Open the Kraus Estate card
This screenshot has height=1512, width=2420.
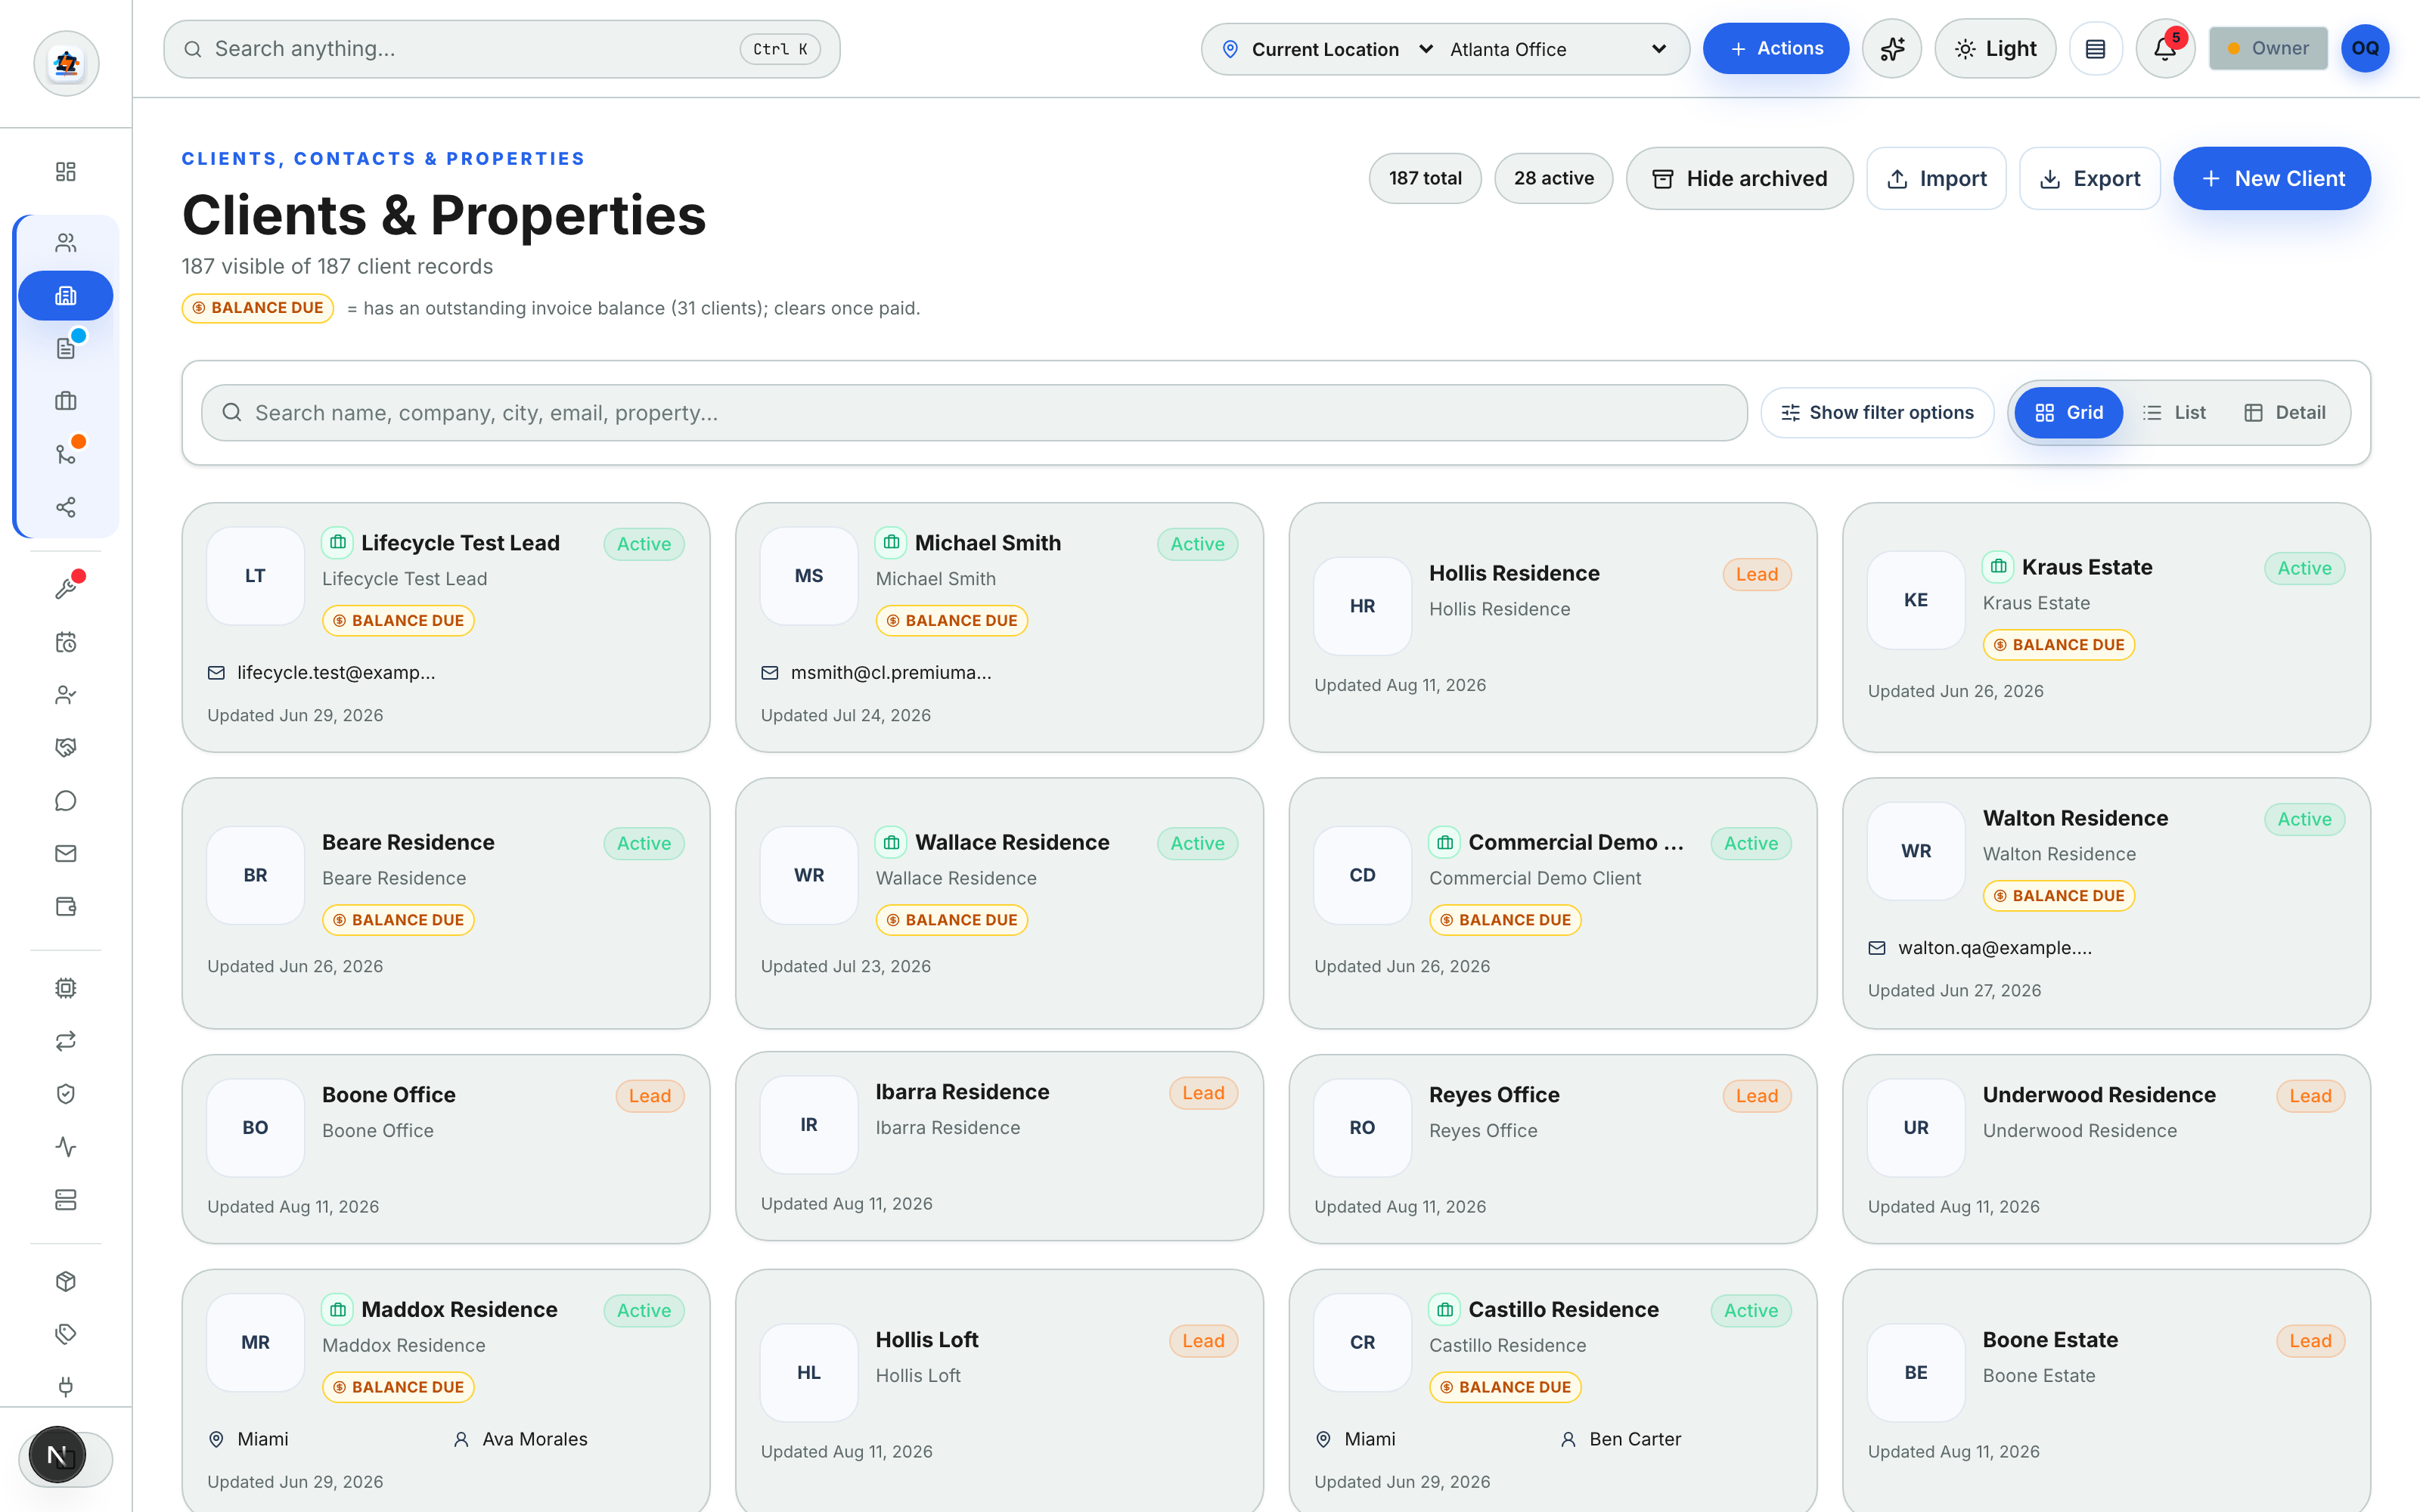(2106, 627)
